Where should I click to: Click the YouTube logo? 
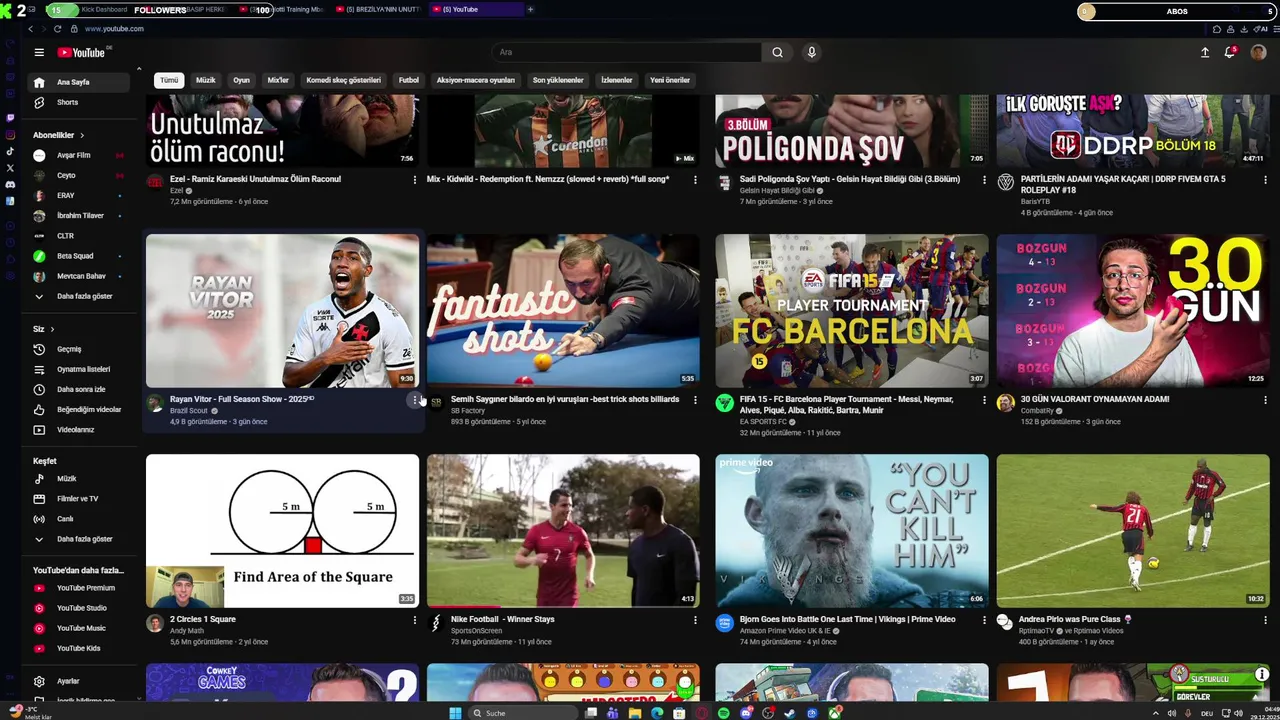point(81,52)
